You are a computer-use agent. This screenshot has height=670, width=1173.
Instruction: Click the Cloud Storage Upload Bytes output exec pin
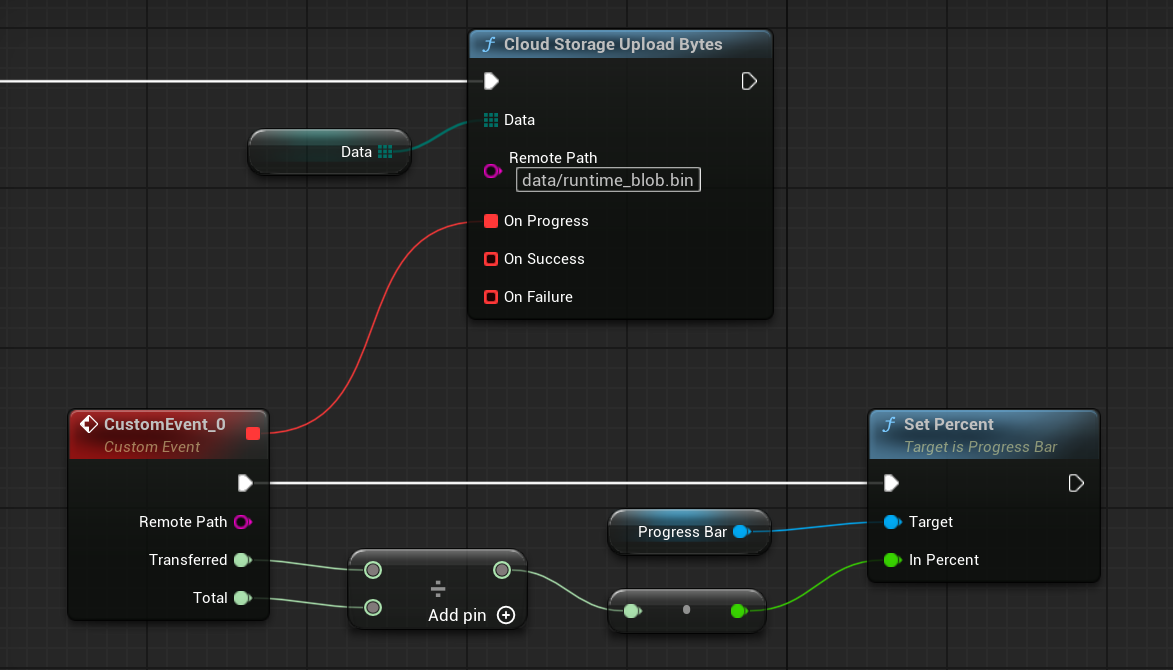749,81
